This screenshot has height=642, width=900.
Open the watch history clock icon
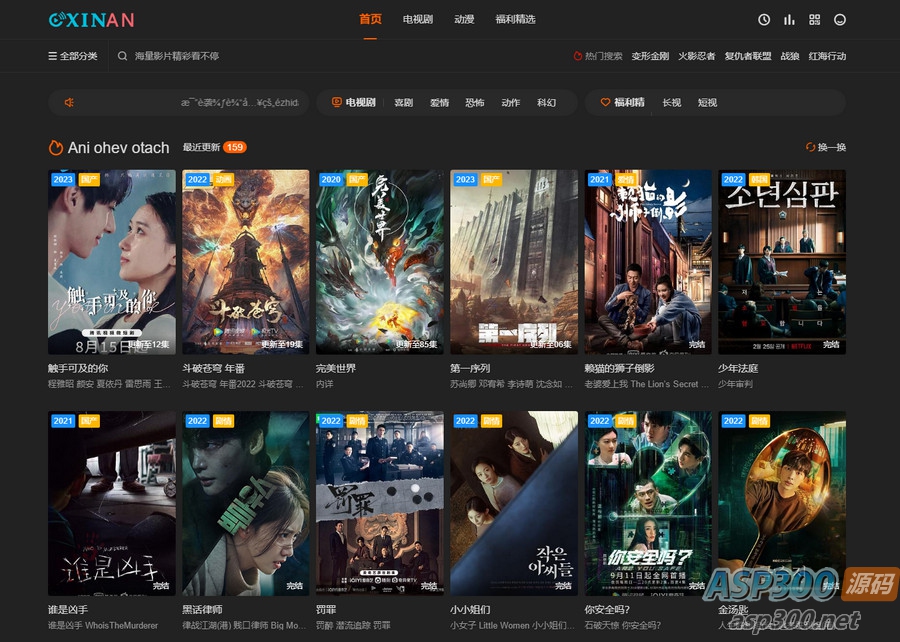tap(764, 19)
